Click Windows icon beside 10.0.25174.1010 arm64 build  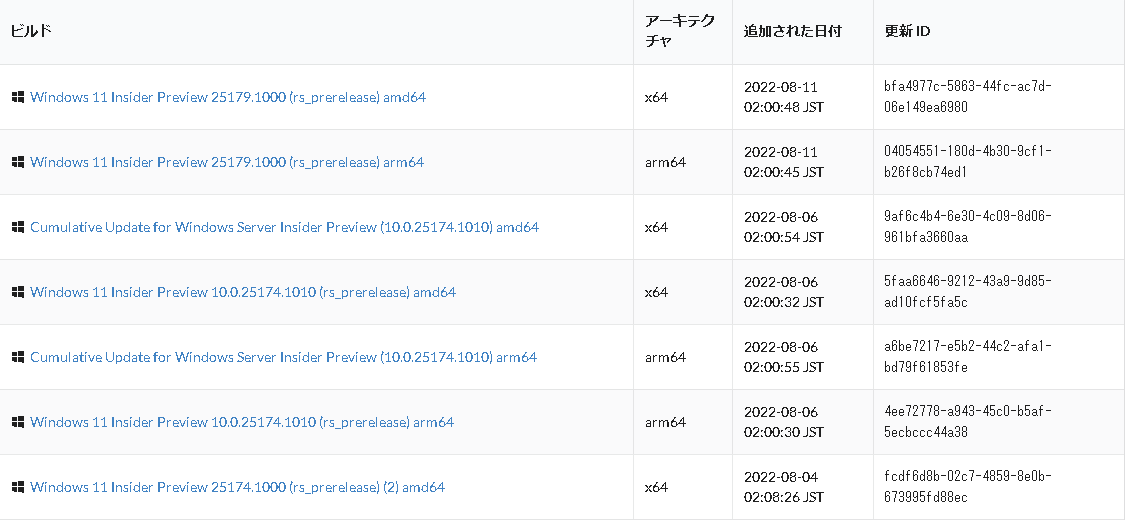18,422
